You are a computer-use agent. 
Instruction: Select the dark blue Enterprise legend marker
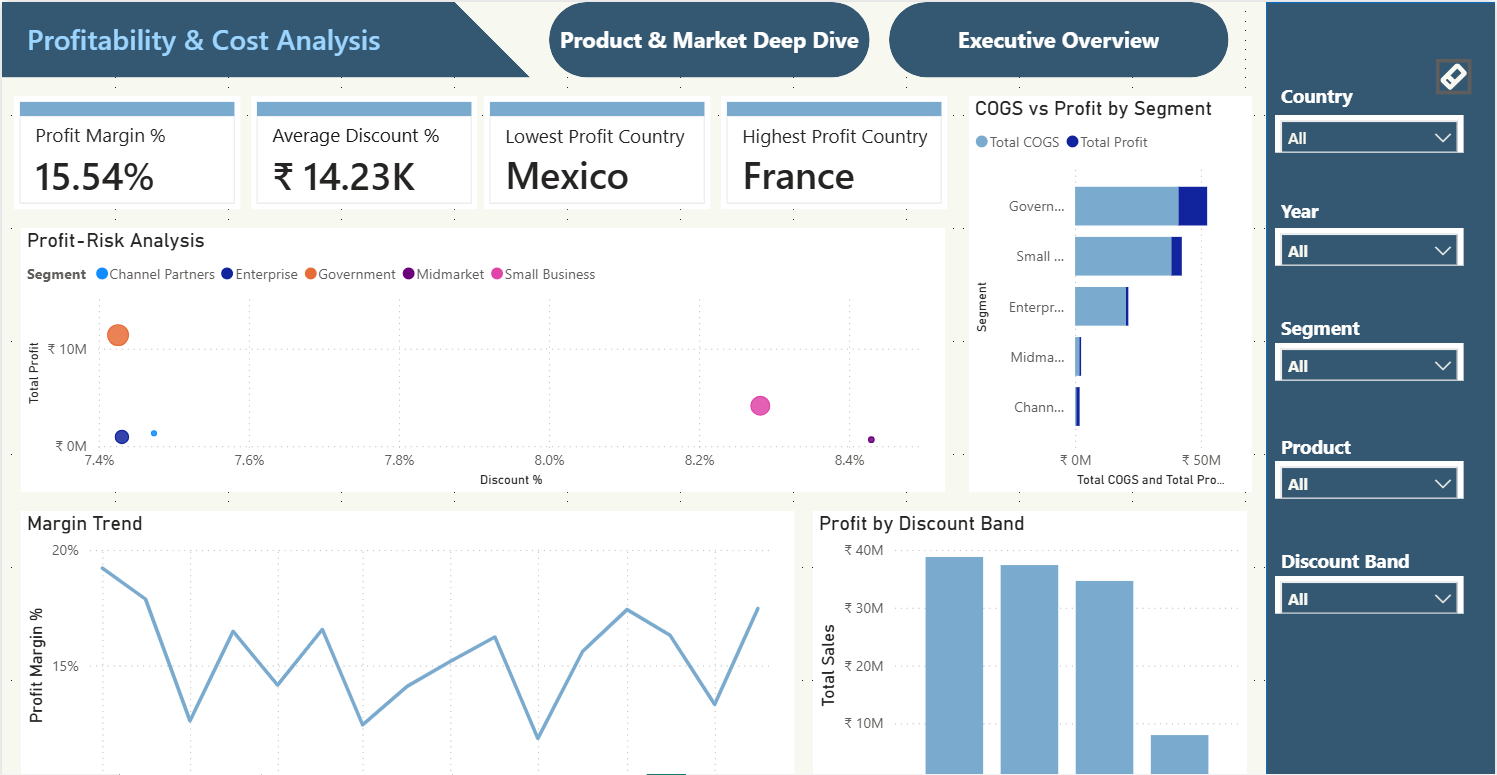[x=228, y=274]
